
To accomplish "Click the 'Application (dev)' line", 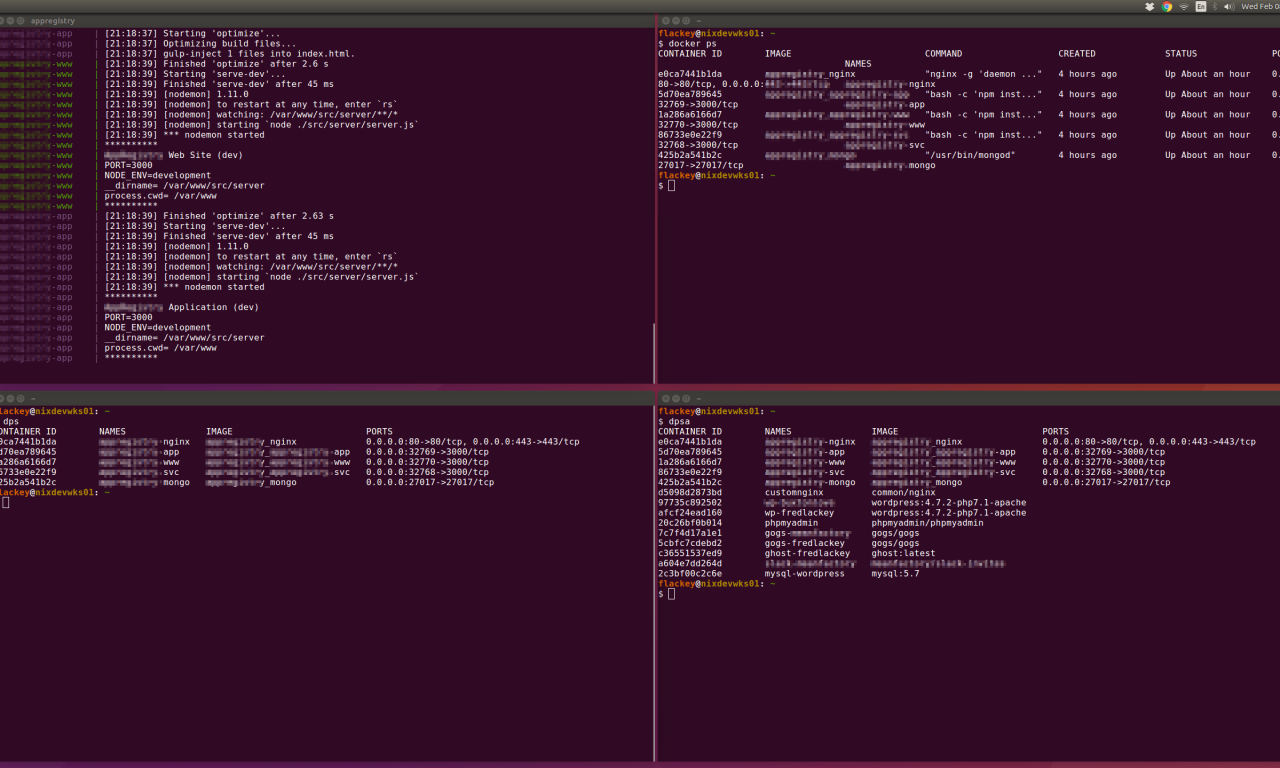I will (x=182, y=307).
